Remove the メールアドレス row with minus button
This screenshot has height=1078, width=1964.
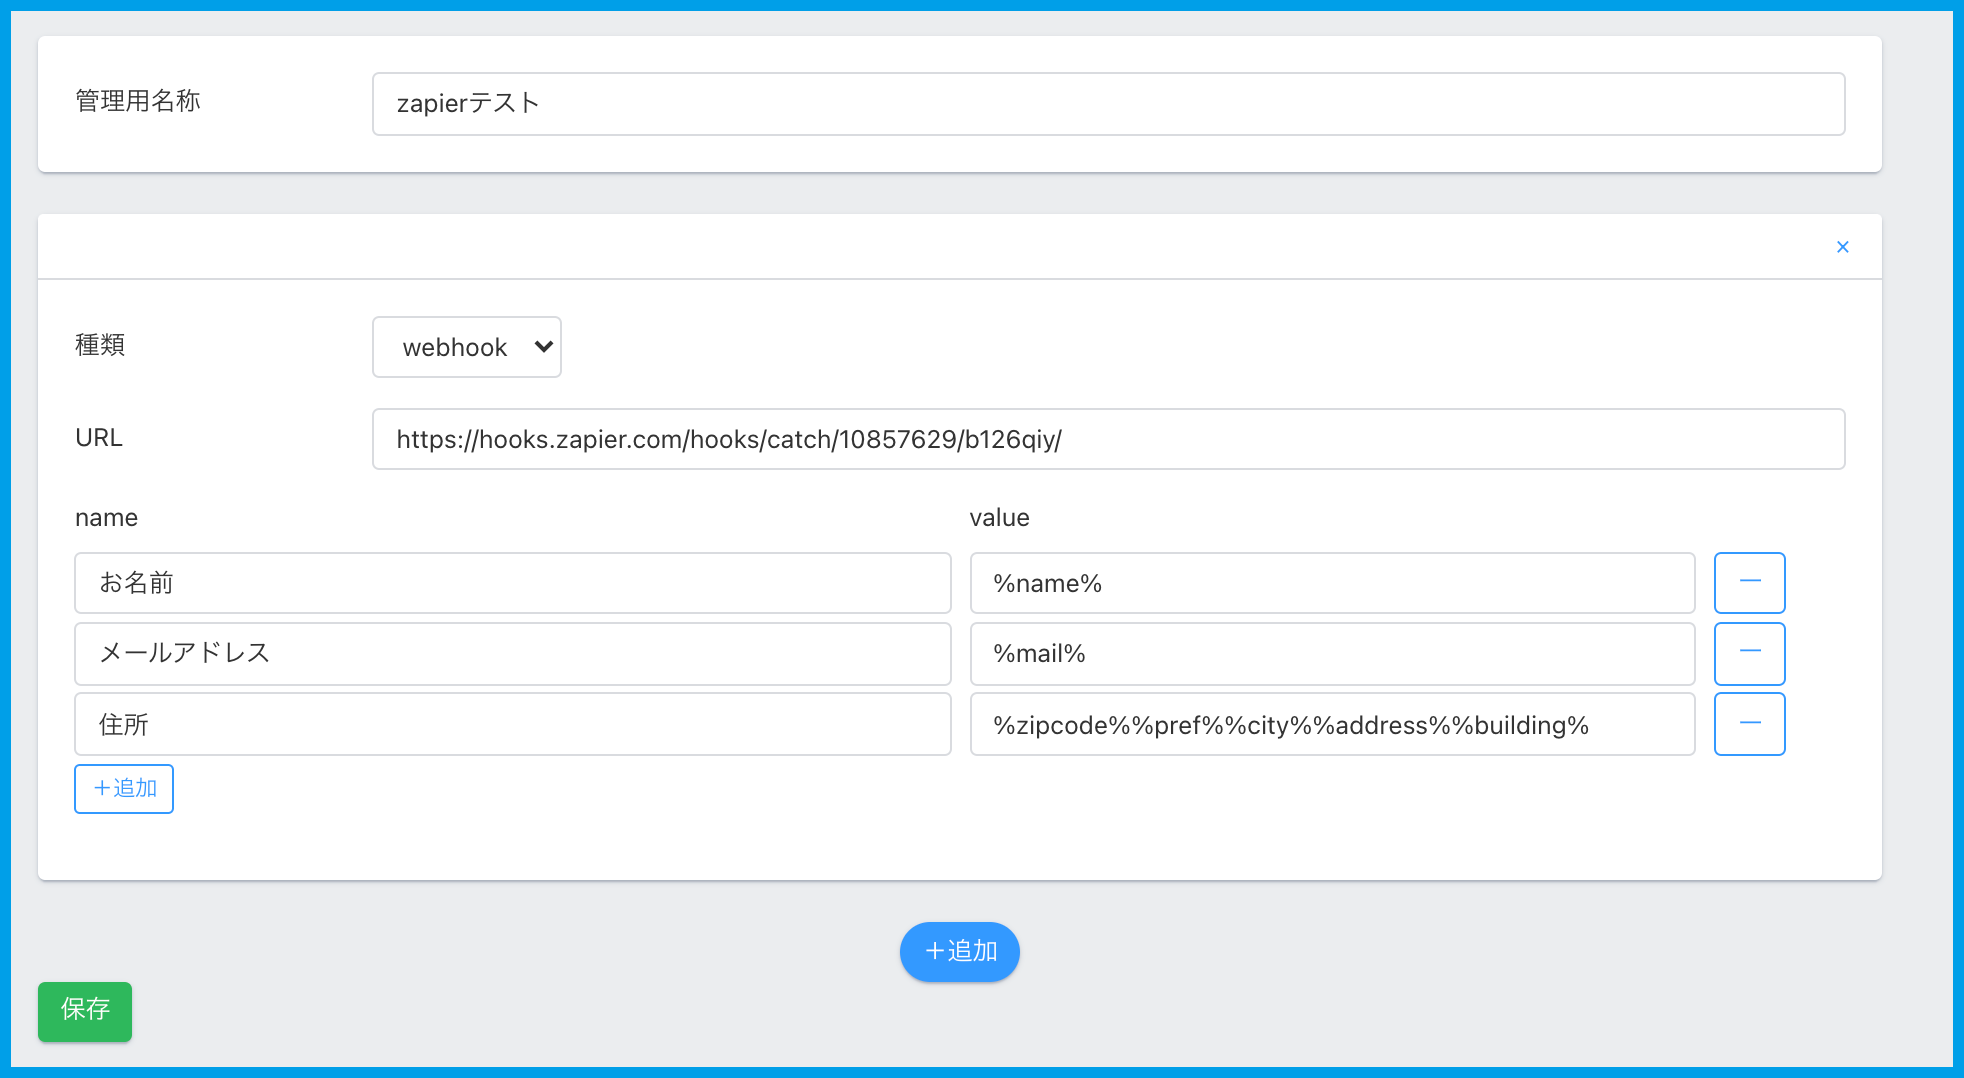pos(1749,653)
